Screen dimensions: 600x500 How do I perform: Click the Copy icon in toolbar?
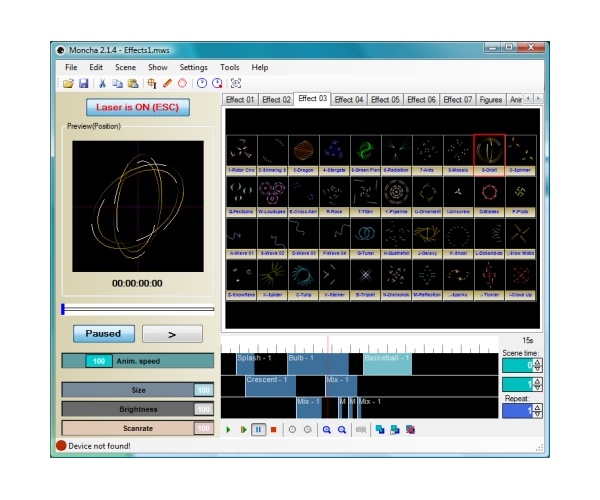pos(117,83)
